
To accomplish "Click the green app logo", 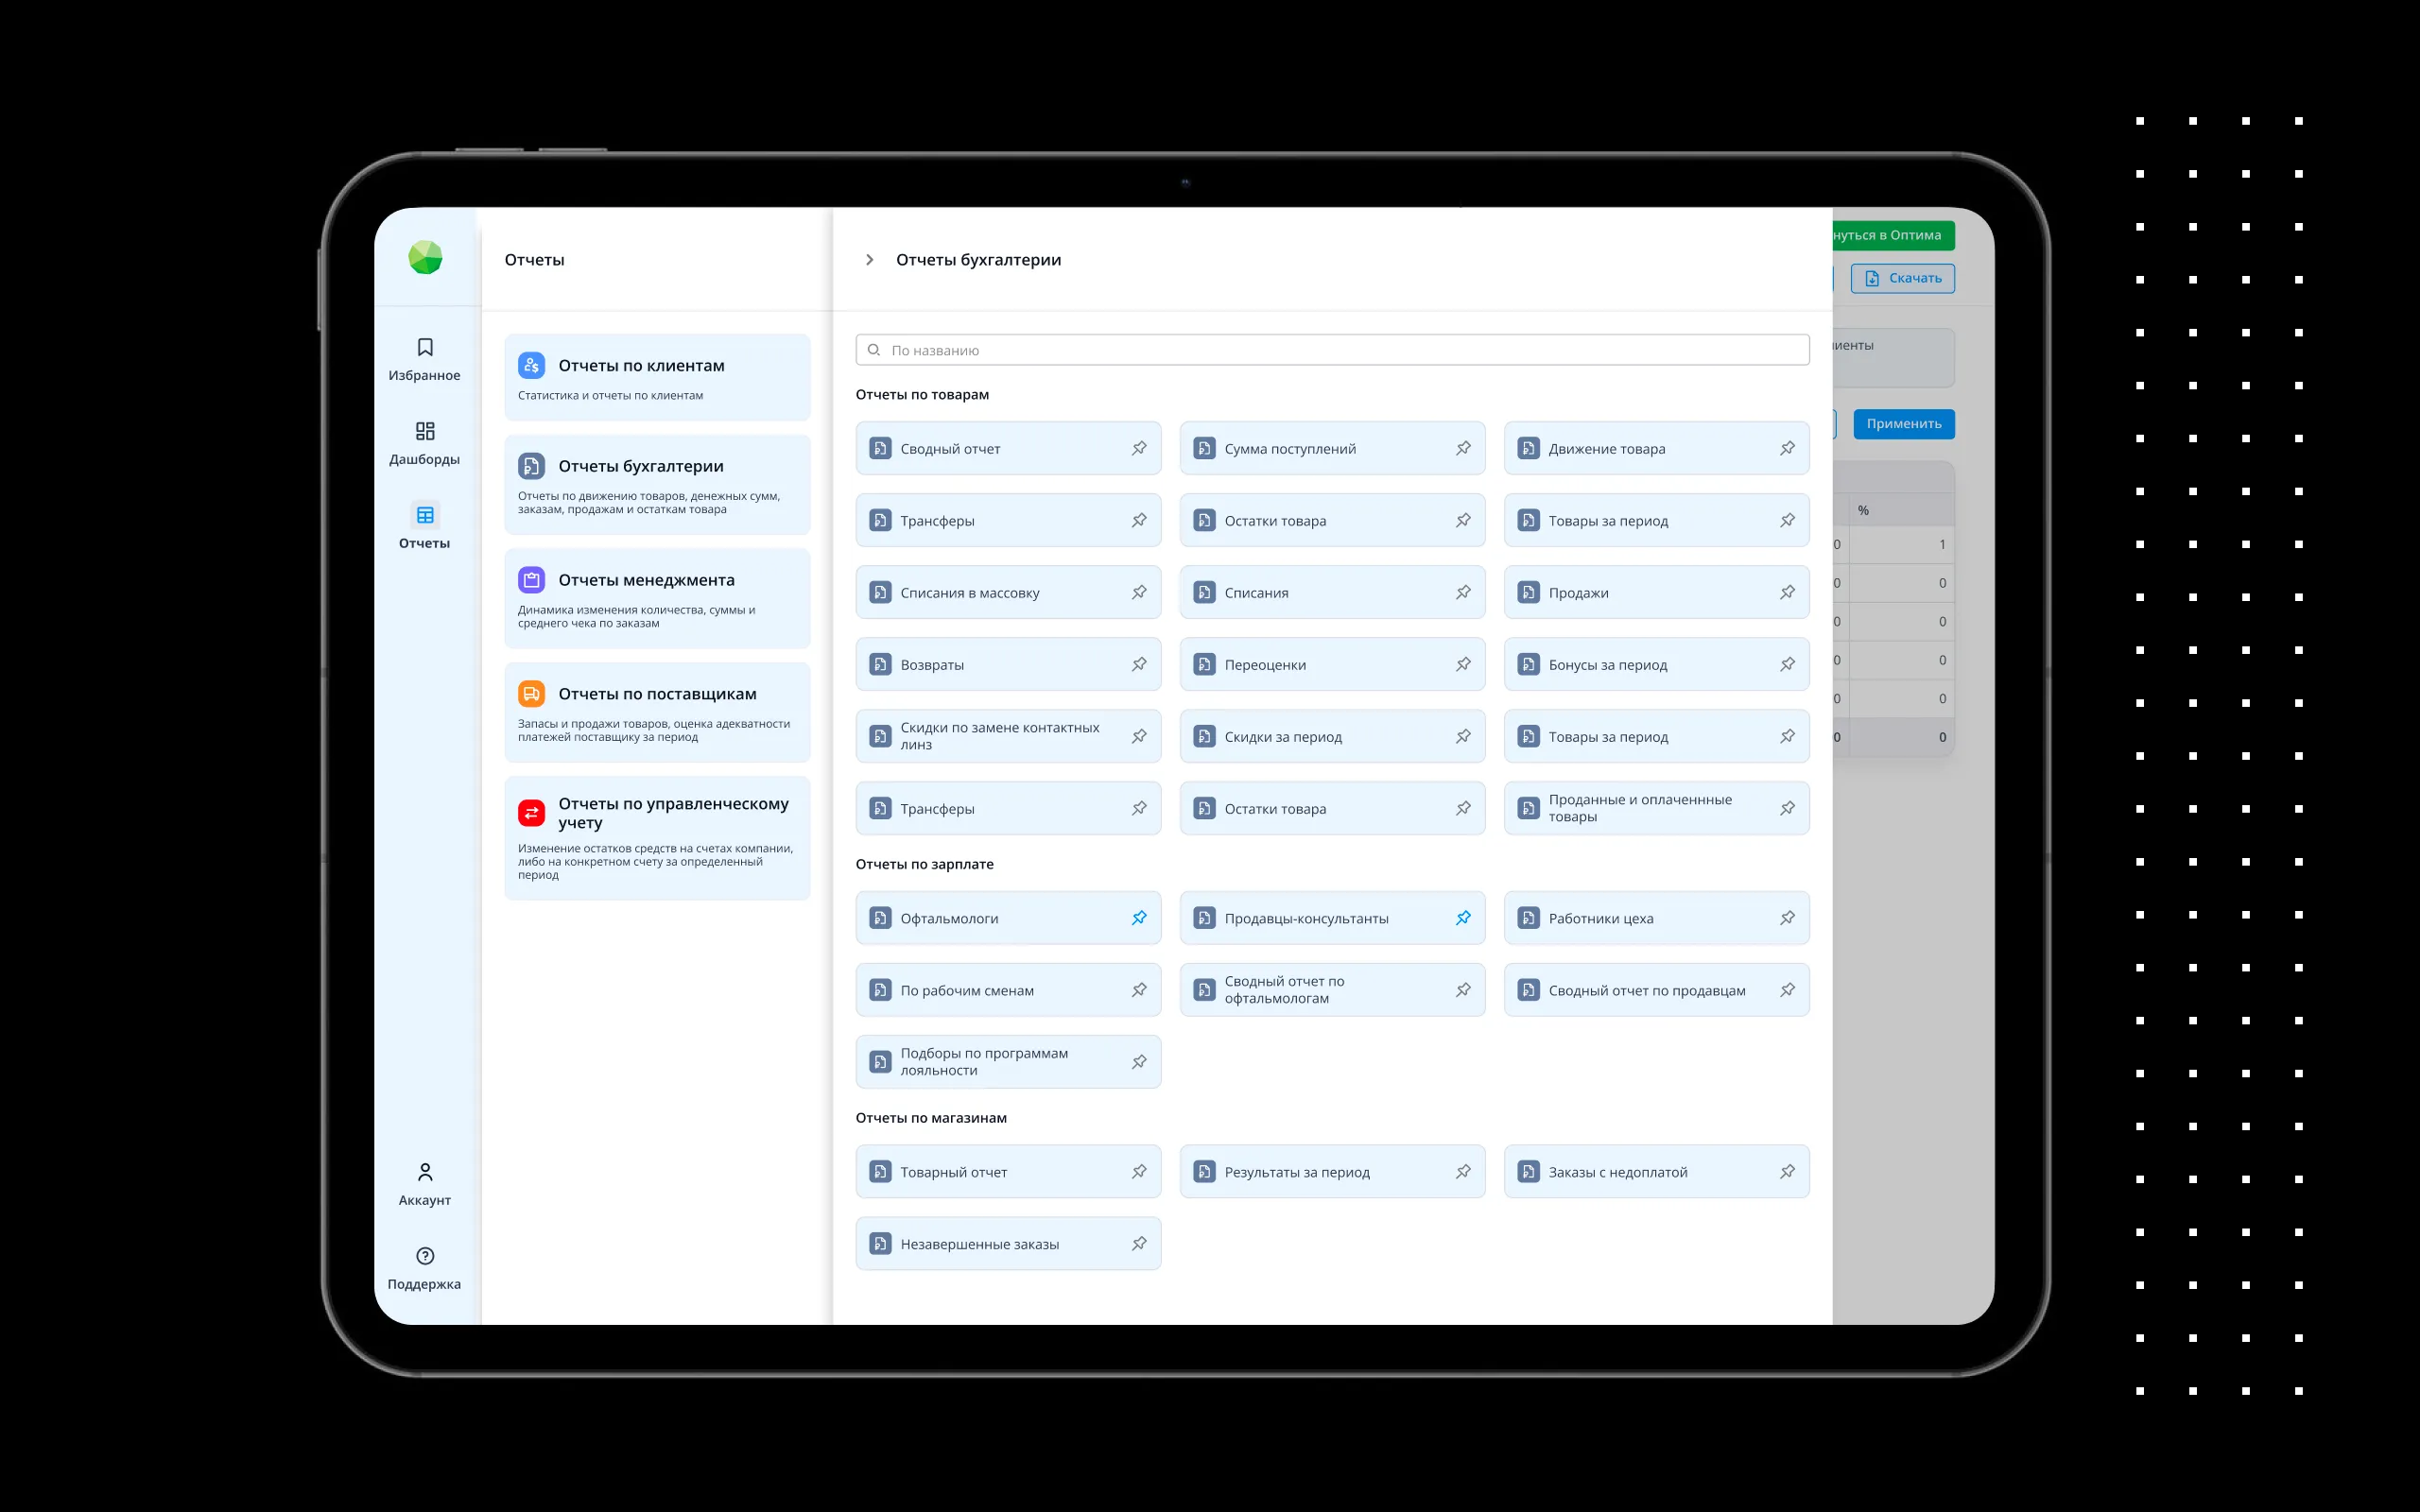I will 425,258.
